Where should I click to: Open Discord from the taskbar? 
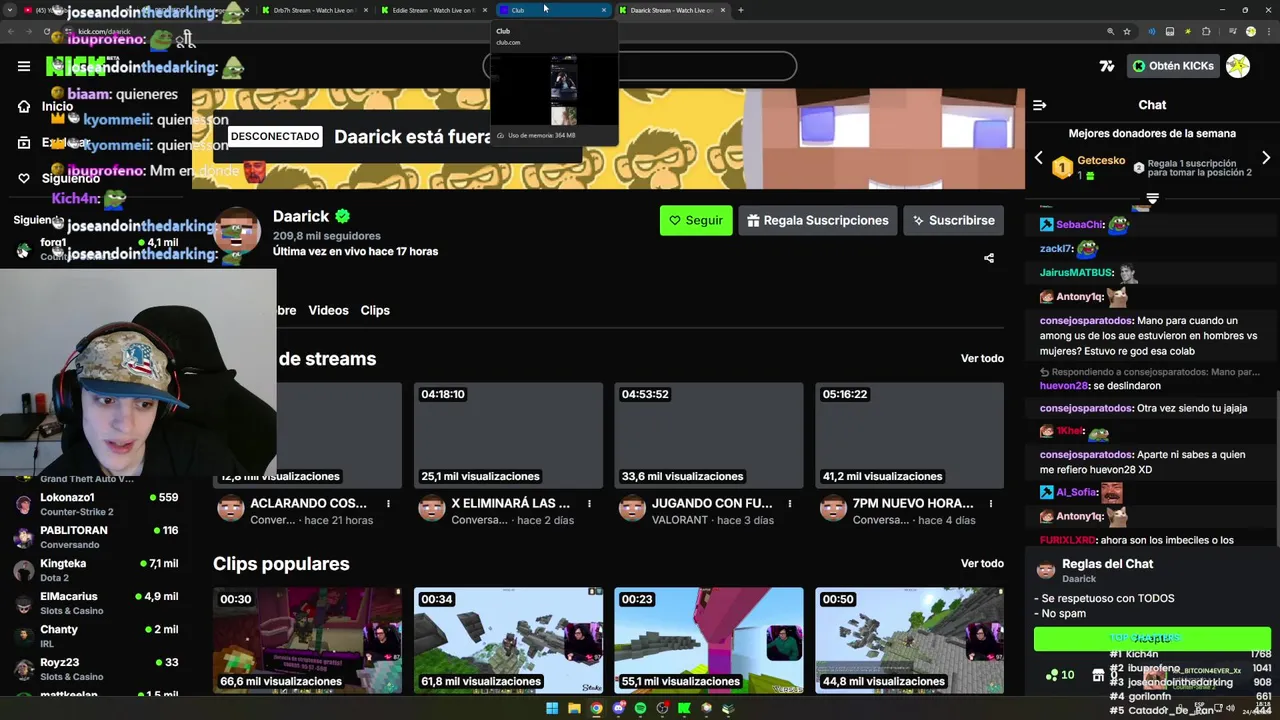pyautogui.click(x=619, y=708)
